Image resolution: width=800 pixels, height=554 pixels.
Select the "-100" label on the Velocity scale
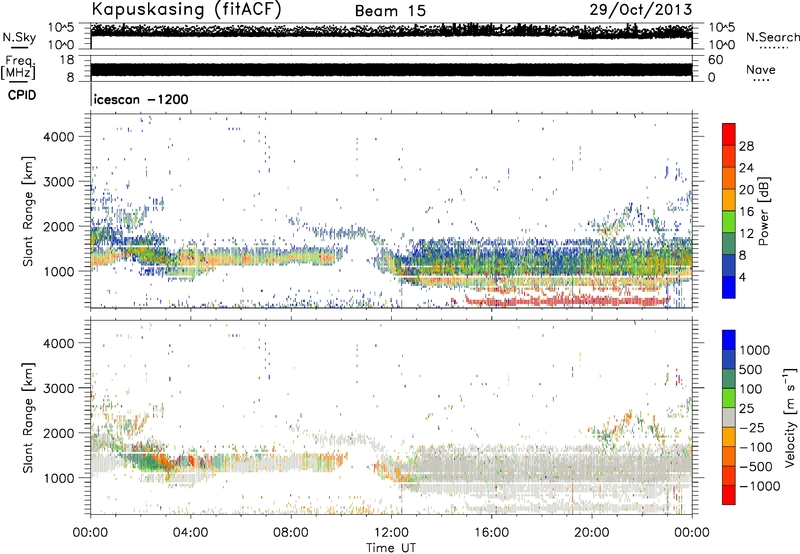756,447
